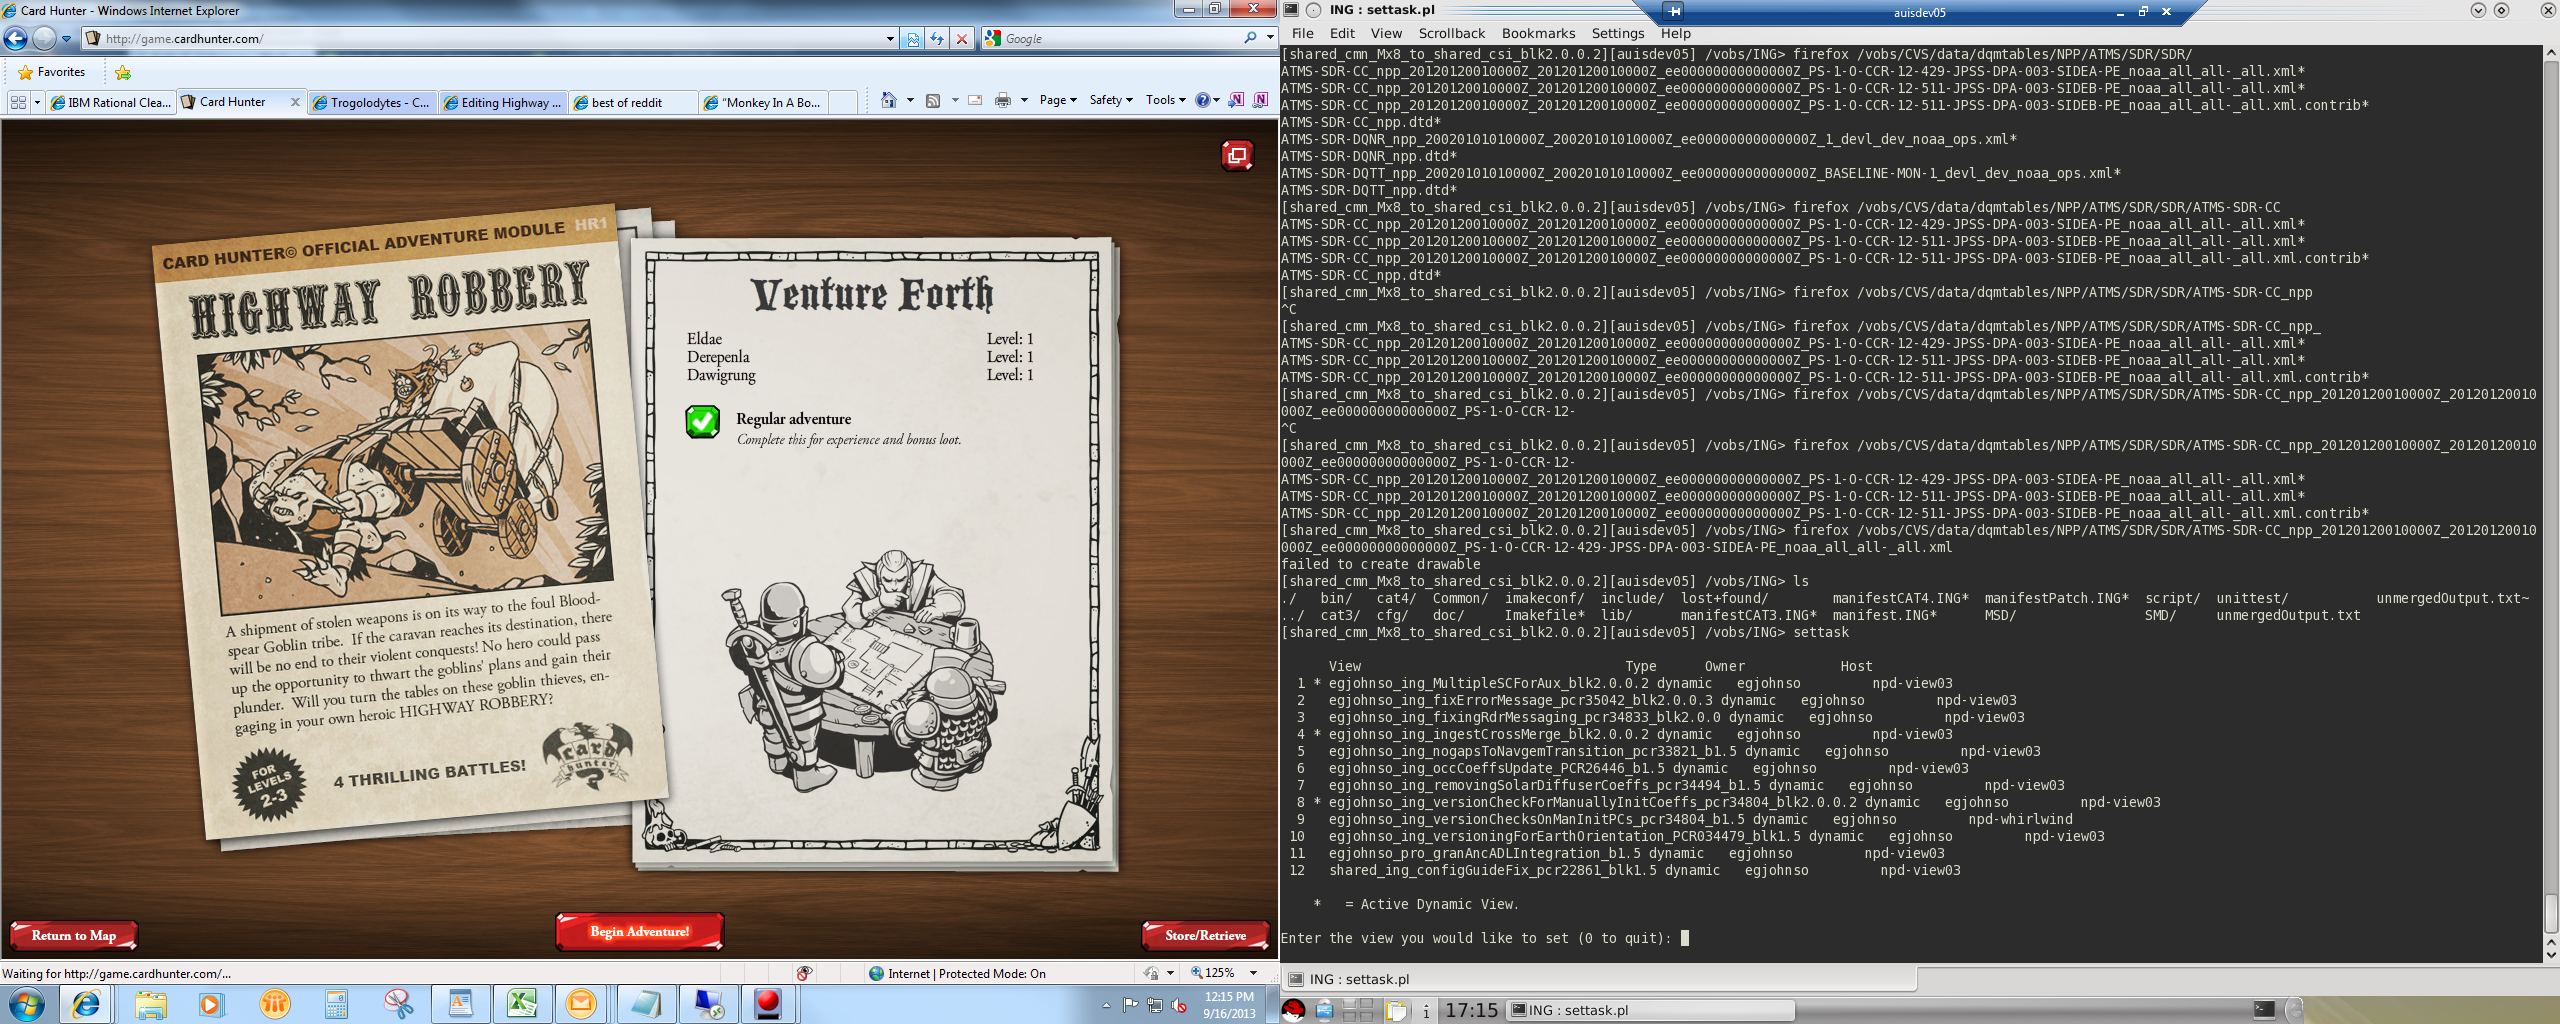The width and height of the screenshot is (2560, 1024).
Task: Click the IE Home icon
Action: 888,100
